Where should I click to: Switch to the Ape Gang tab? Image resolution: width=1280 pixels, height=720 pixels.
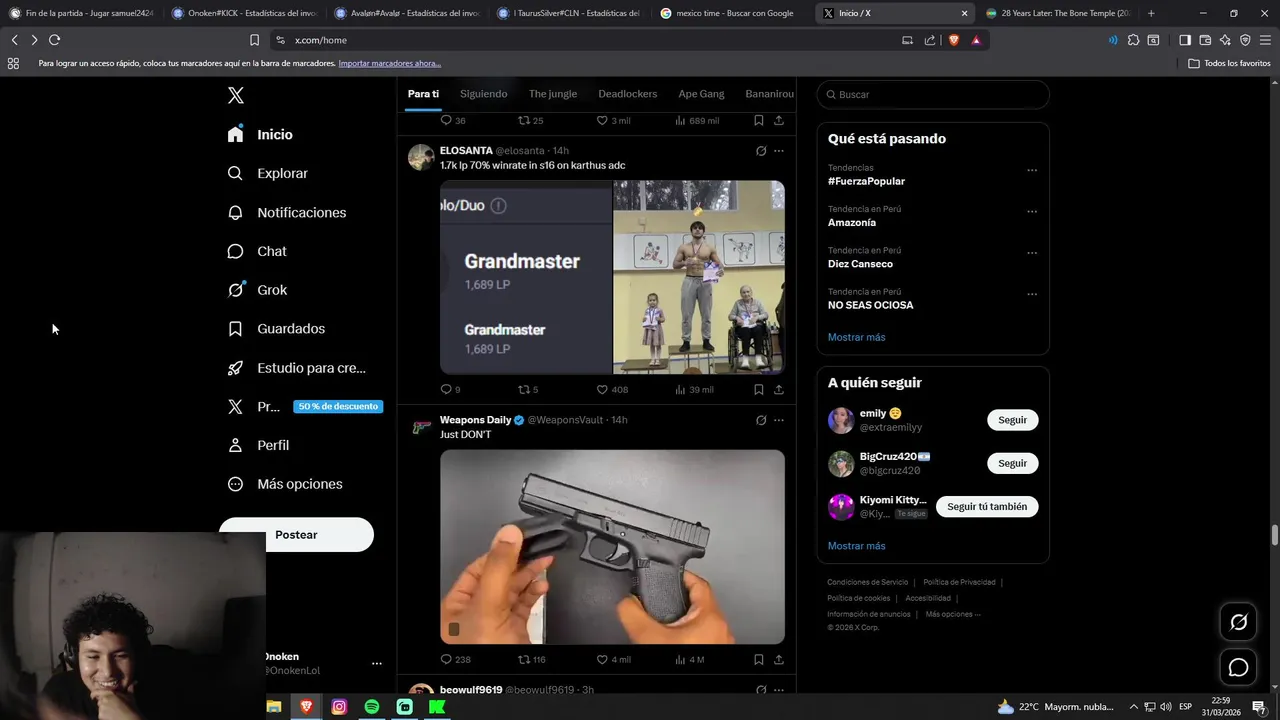701,94
